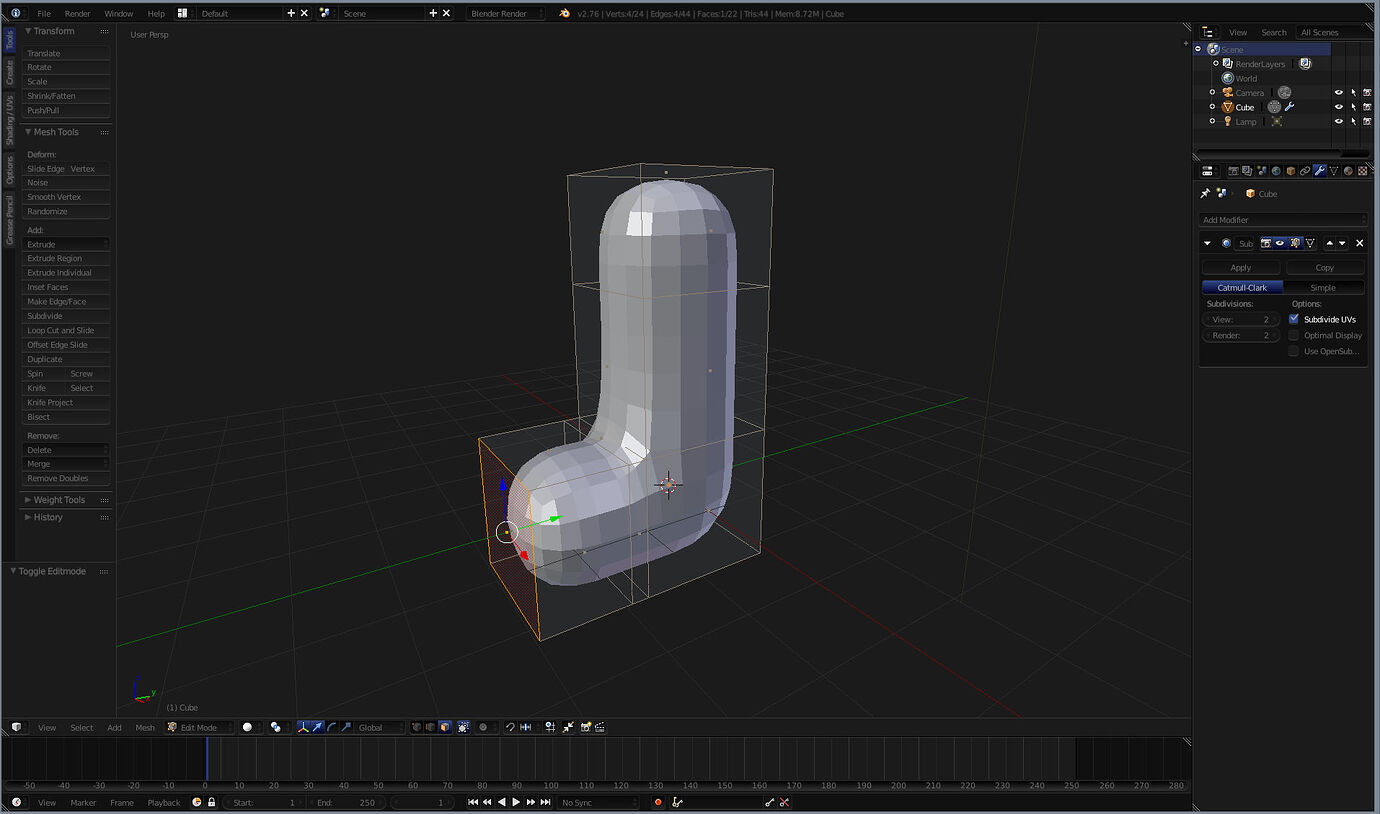The width and height of the screenshot is (1380, 814).
Task: Open the Render menu
Action: click(77, 13)
